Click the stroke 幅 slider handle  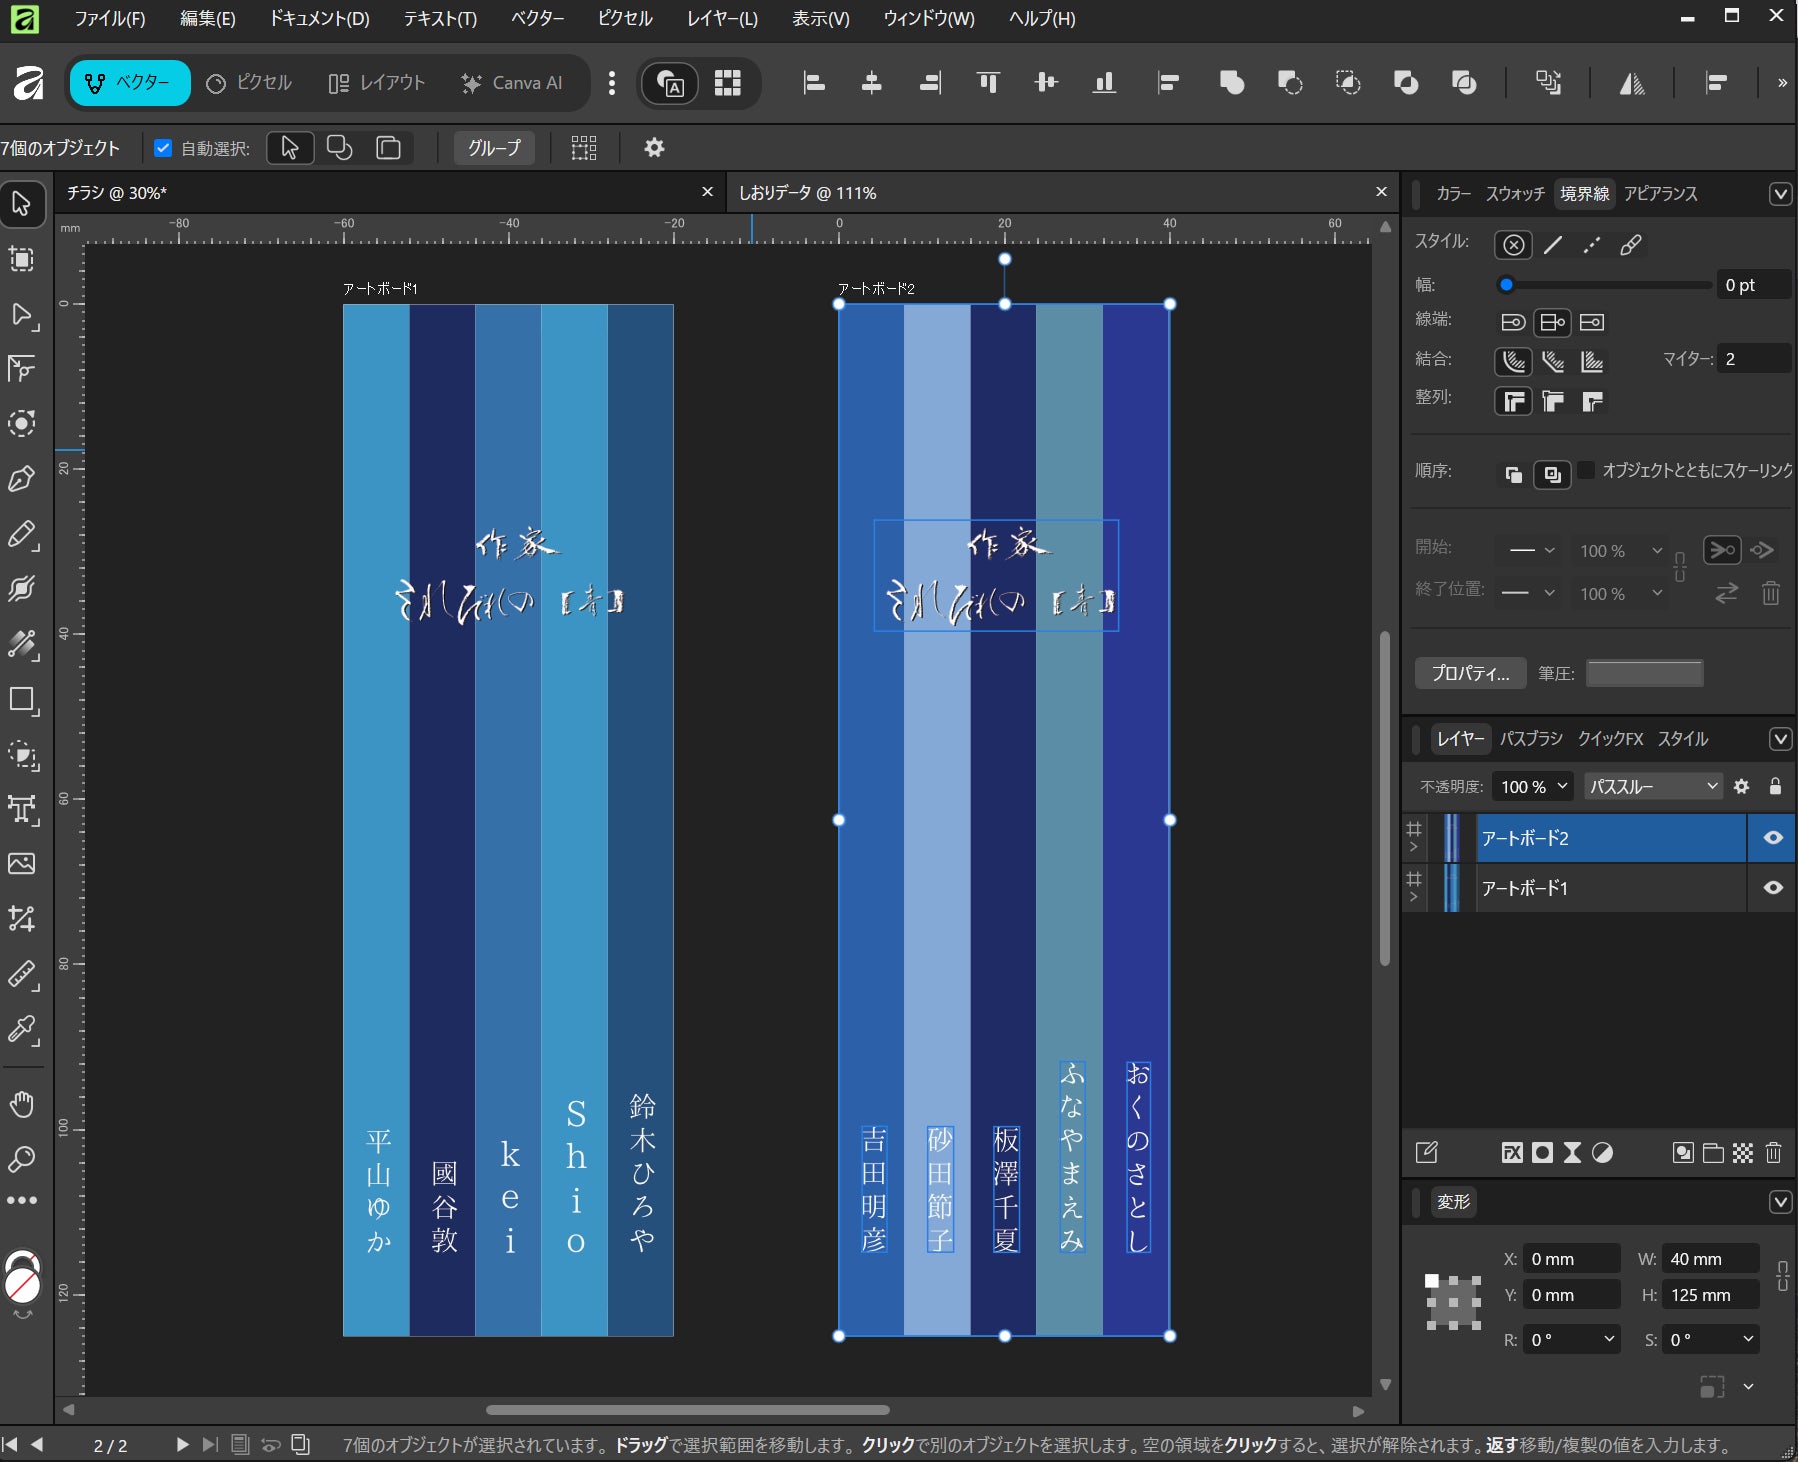[1506, 285]
